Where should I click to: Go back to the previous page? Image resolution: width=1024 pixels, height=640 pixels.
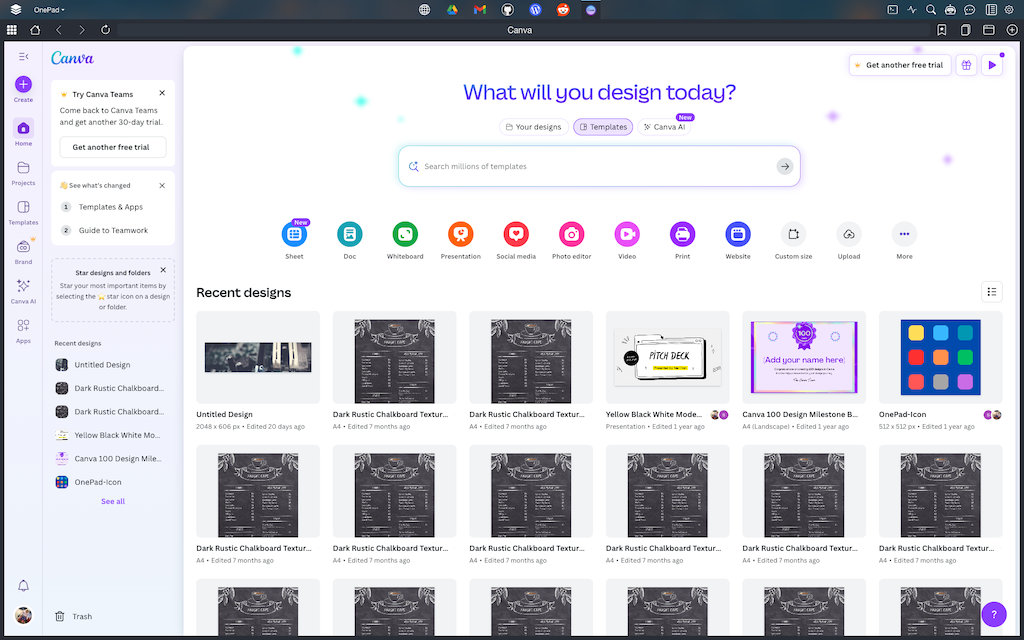click(59, 30)
